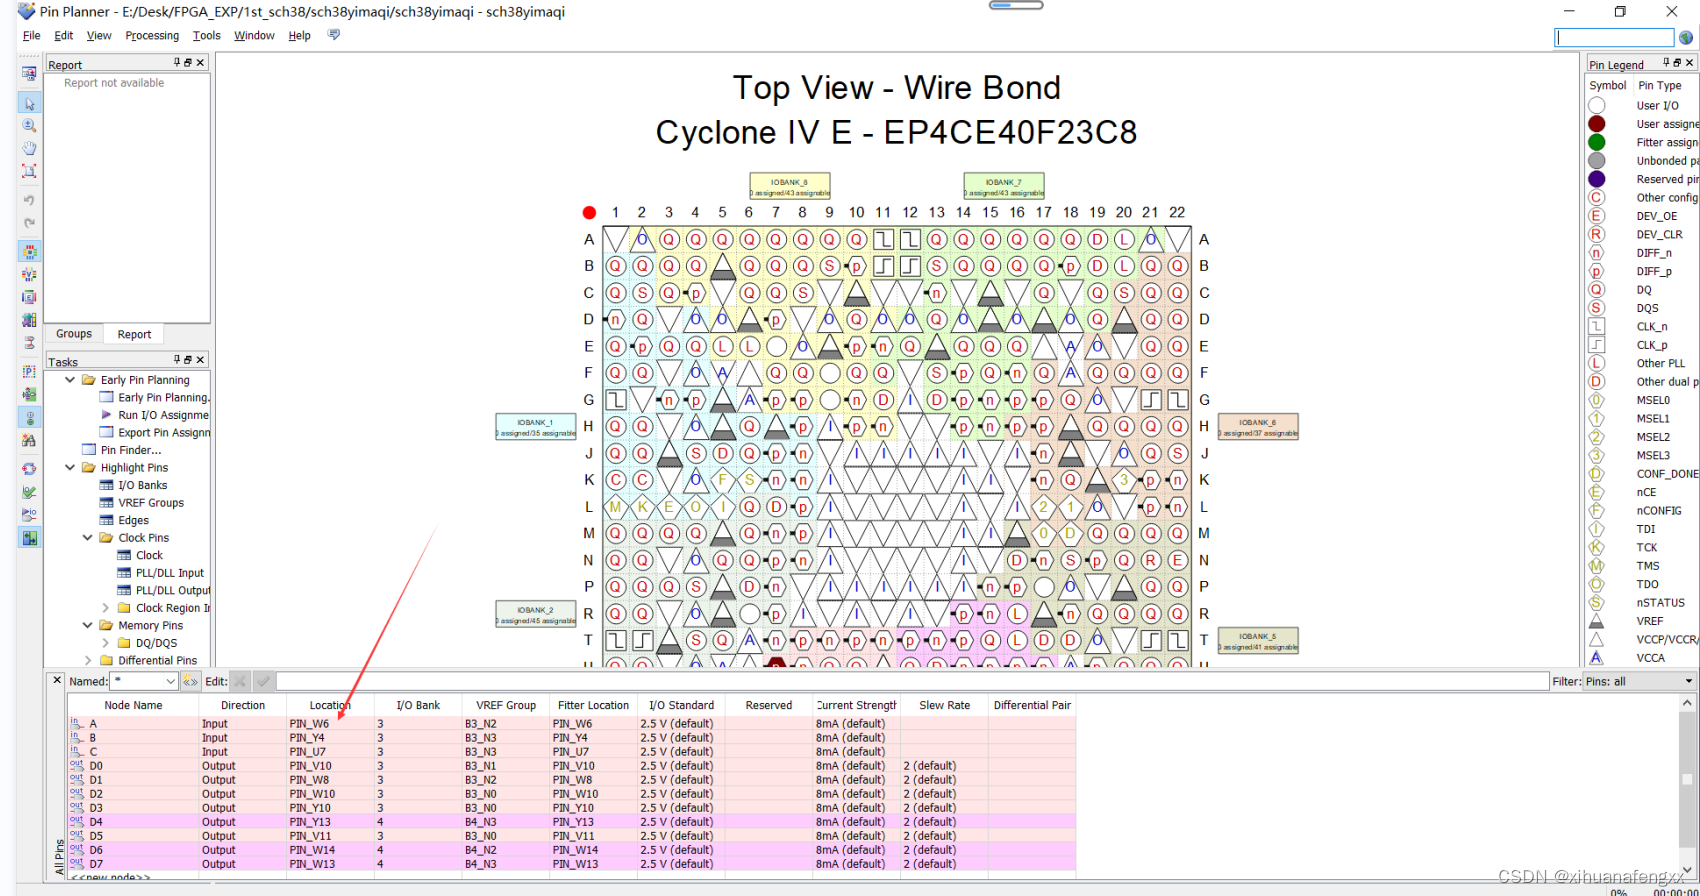Select Run I/O Assignment task
1700x896 pixels.
click(x=163, y=415)
